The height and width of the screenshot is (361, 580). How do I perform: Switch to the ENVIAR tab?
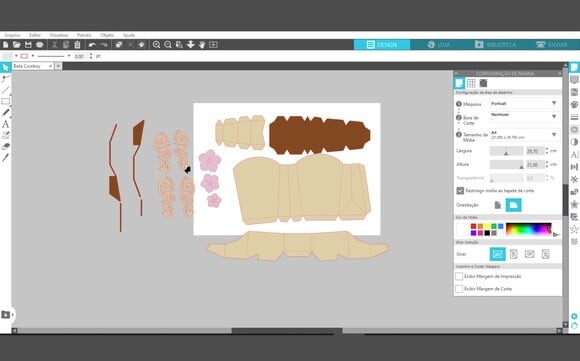coord(552,45)
